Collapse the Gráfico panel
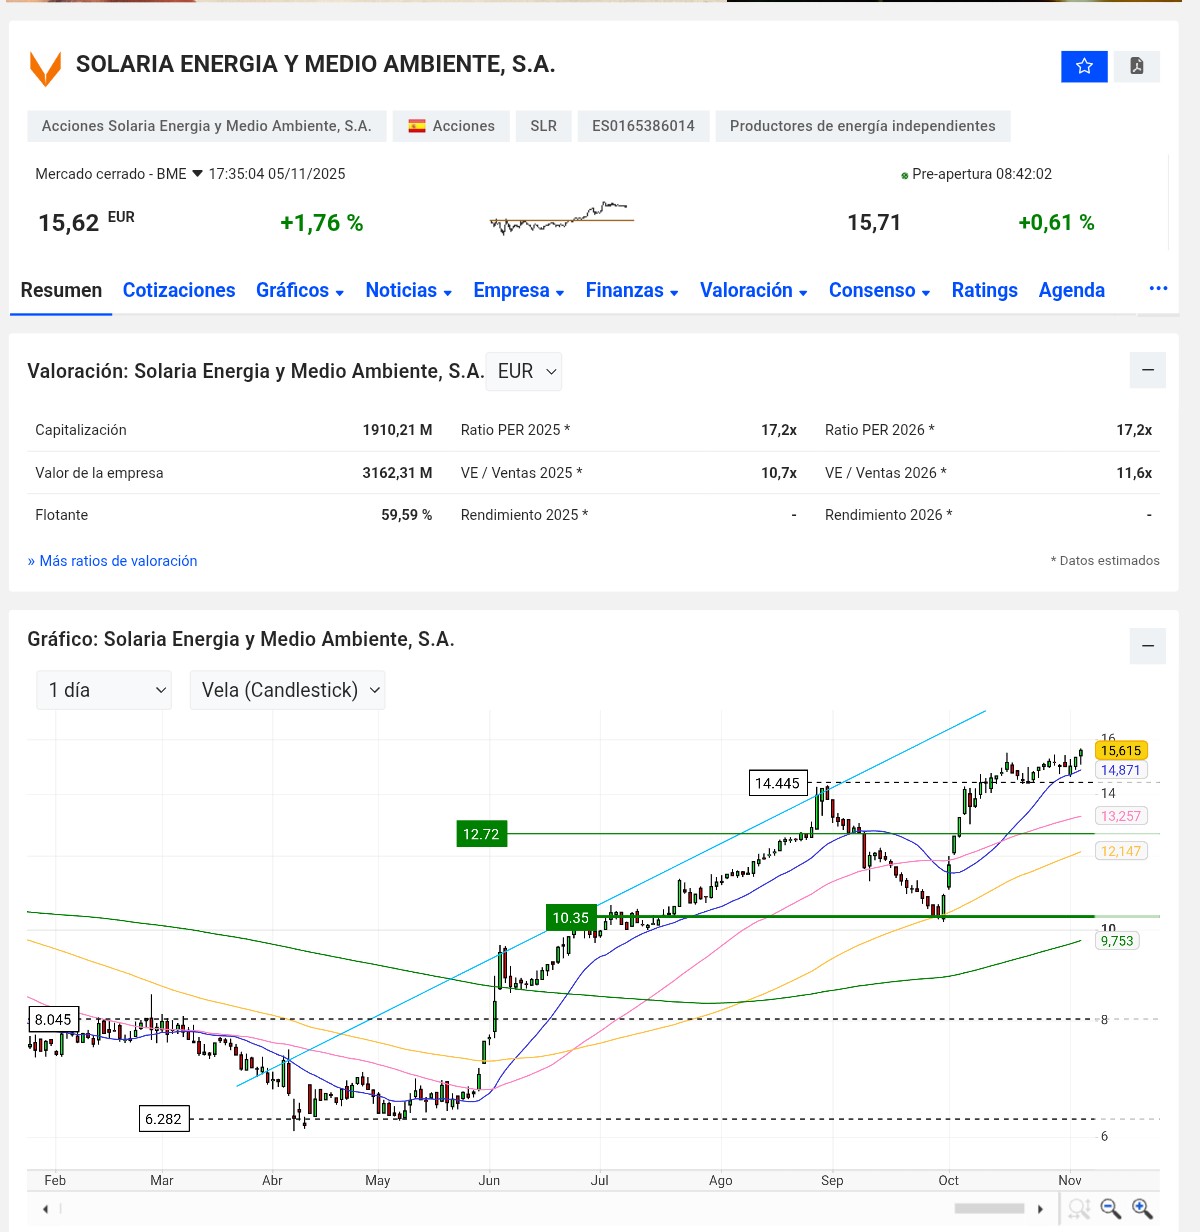Screen dimensions: 1200x1232 (x=1147, y=646)
